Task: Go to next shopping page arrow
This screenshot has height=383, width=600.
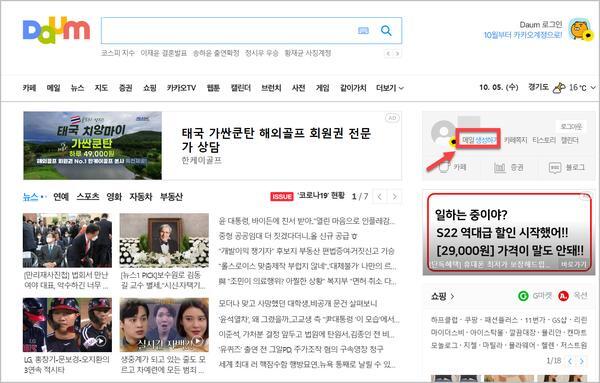Action: (582, 361)
